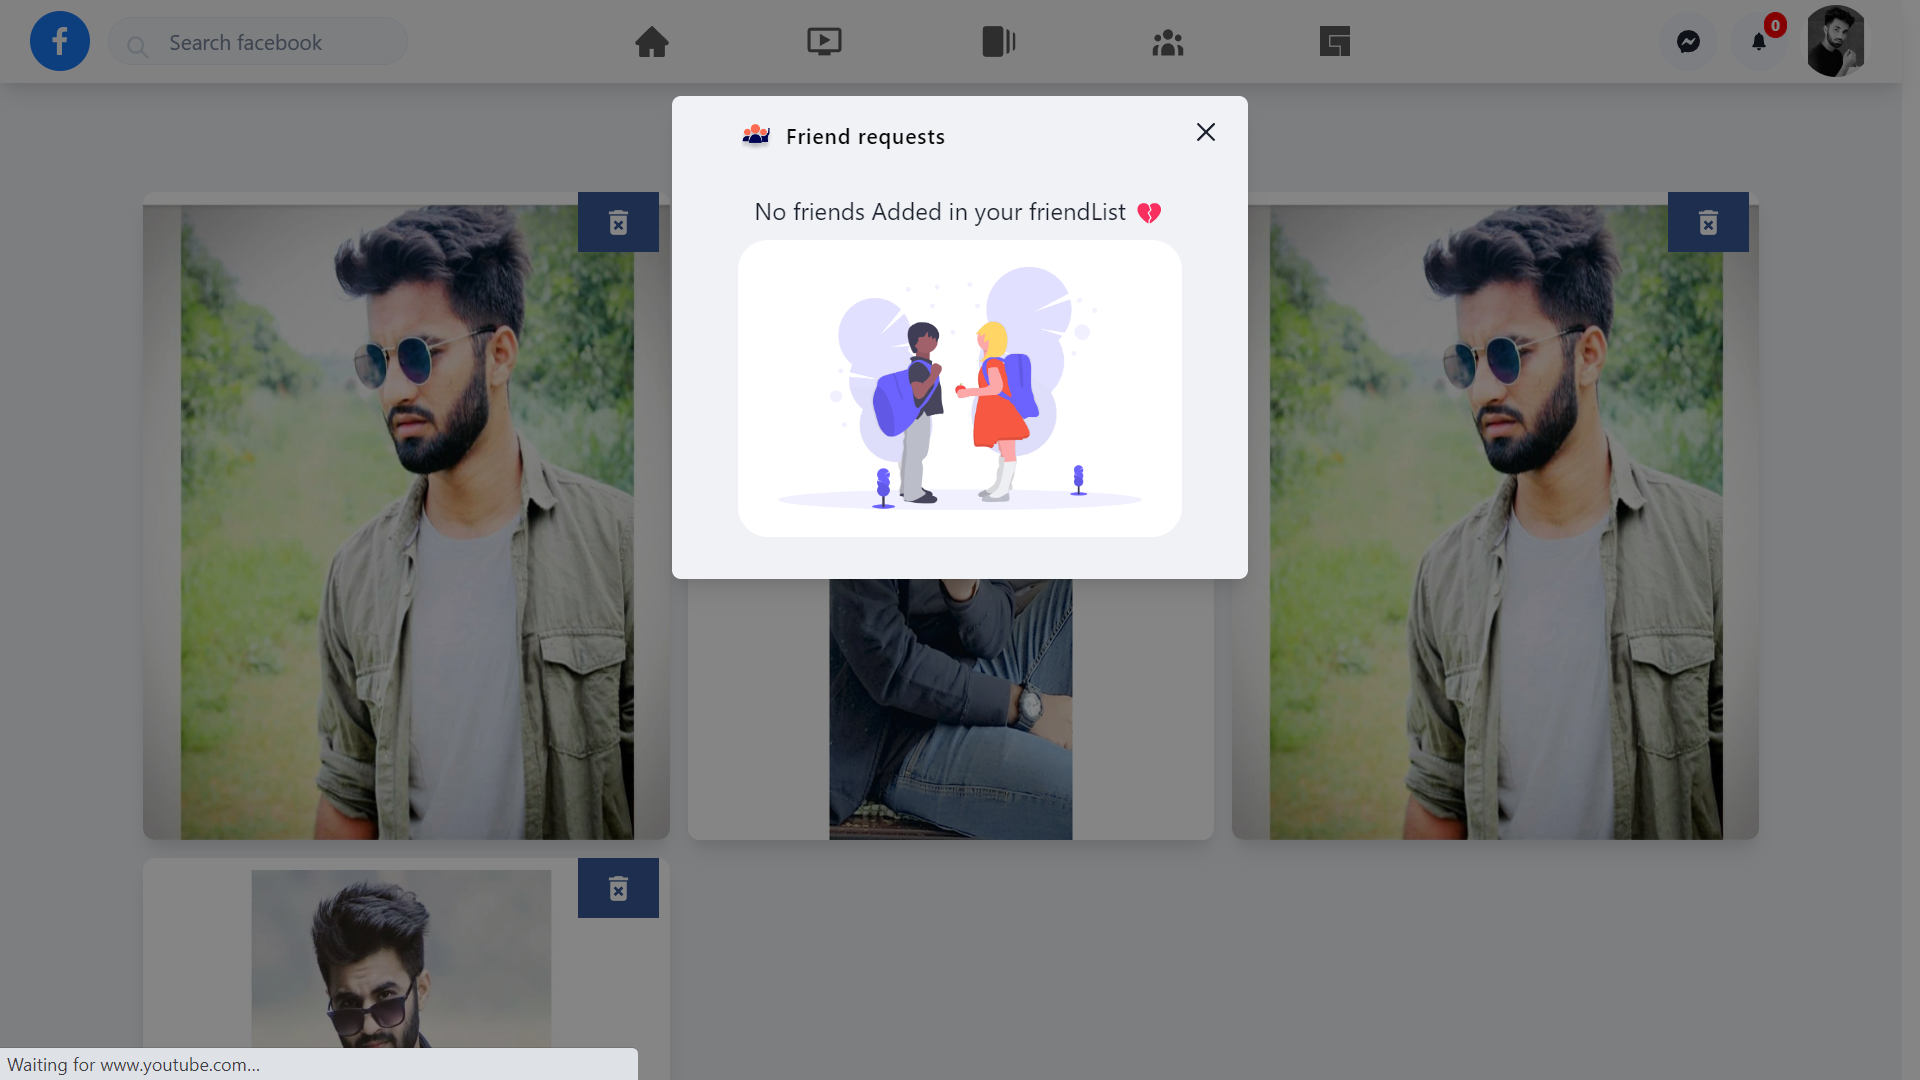Click the notification count badge showing 0

click(x=1775, y=25)
